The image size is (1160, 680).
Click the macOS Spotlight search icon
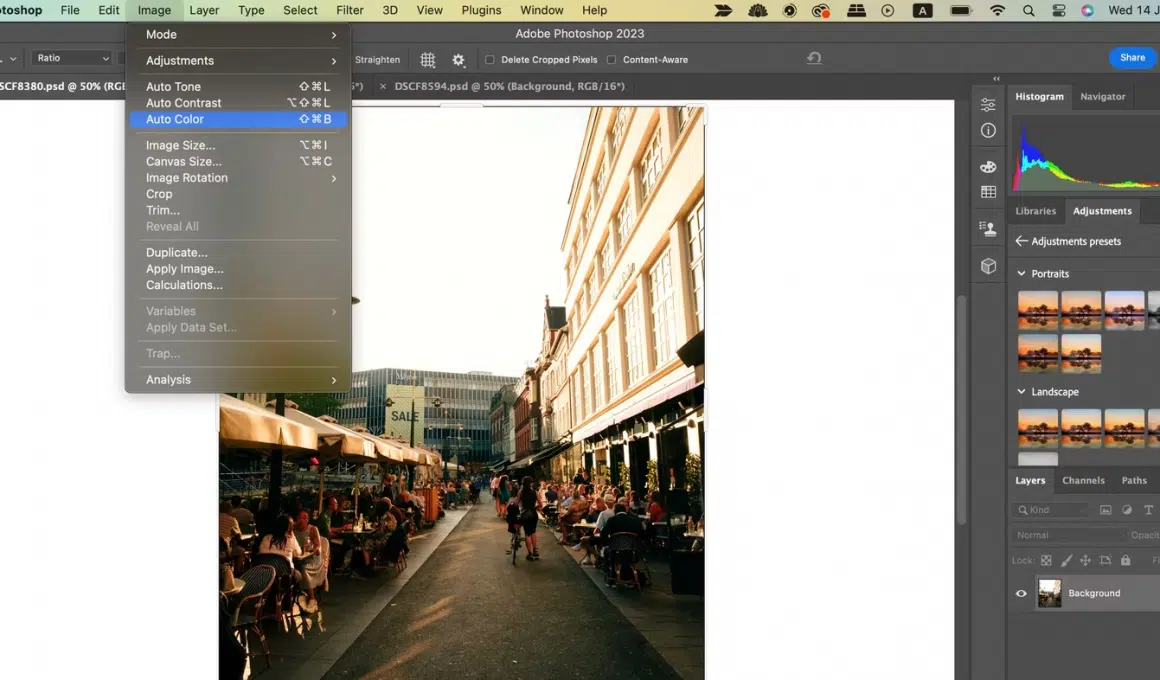(1029, 11)
